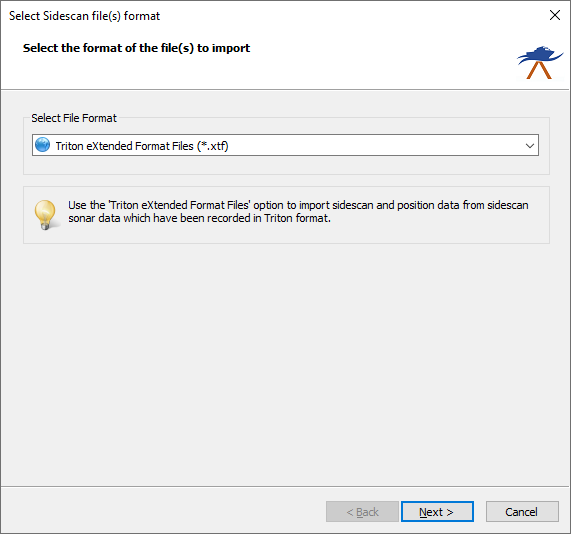Expand the file format dropdown arrow

[530, 146]
